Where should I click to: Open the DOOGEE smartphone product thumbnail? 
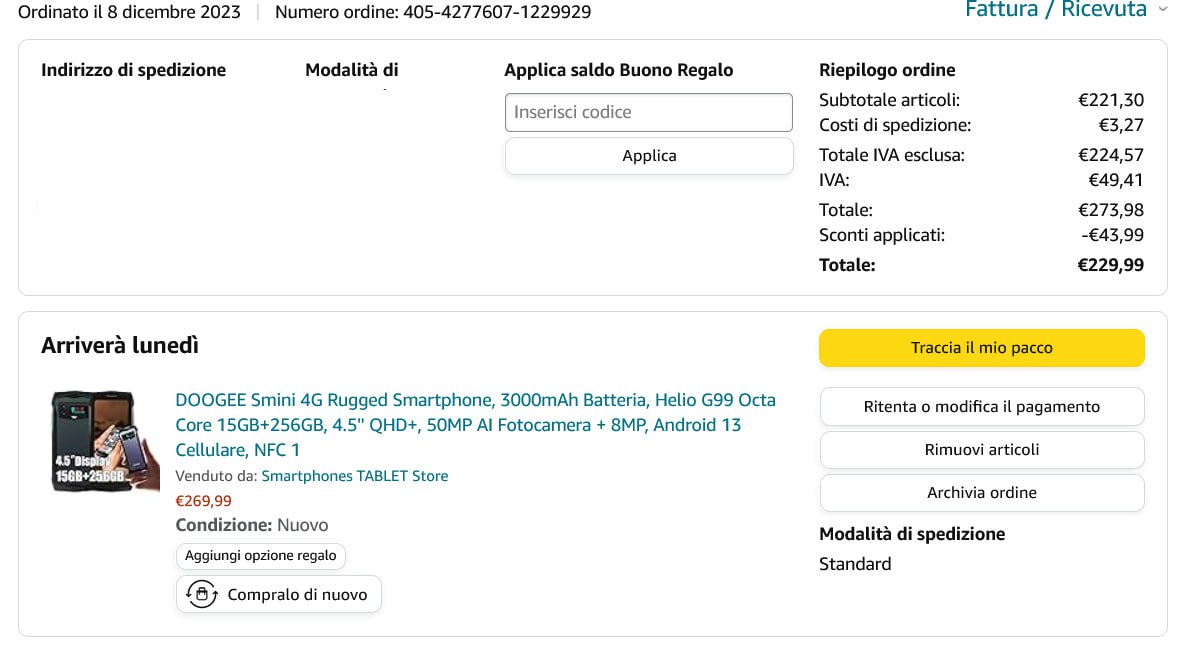[105, 441]
